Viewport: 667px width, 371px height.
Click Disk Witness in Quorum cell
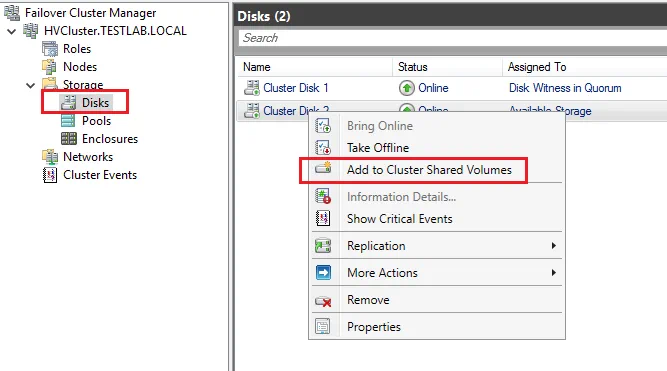[x=565, y=88]
